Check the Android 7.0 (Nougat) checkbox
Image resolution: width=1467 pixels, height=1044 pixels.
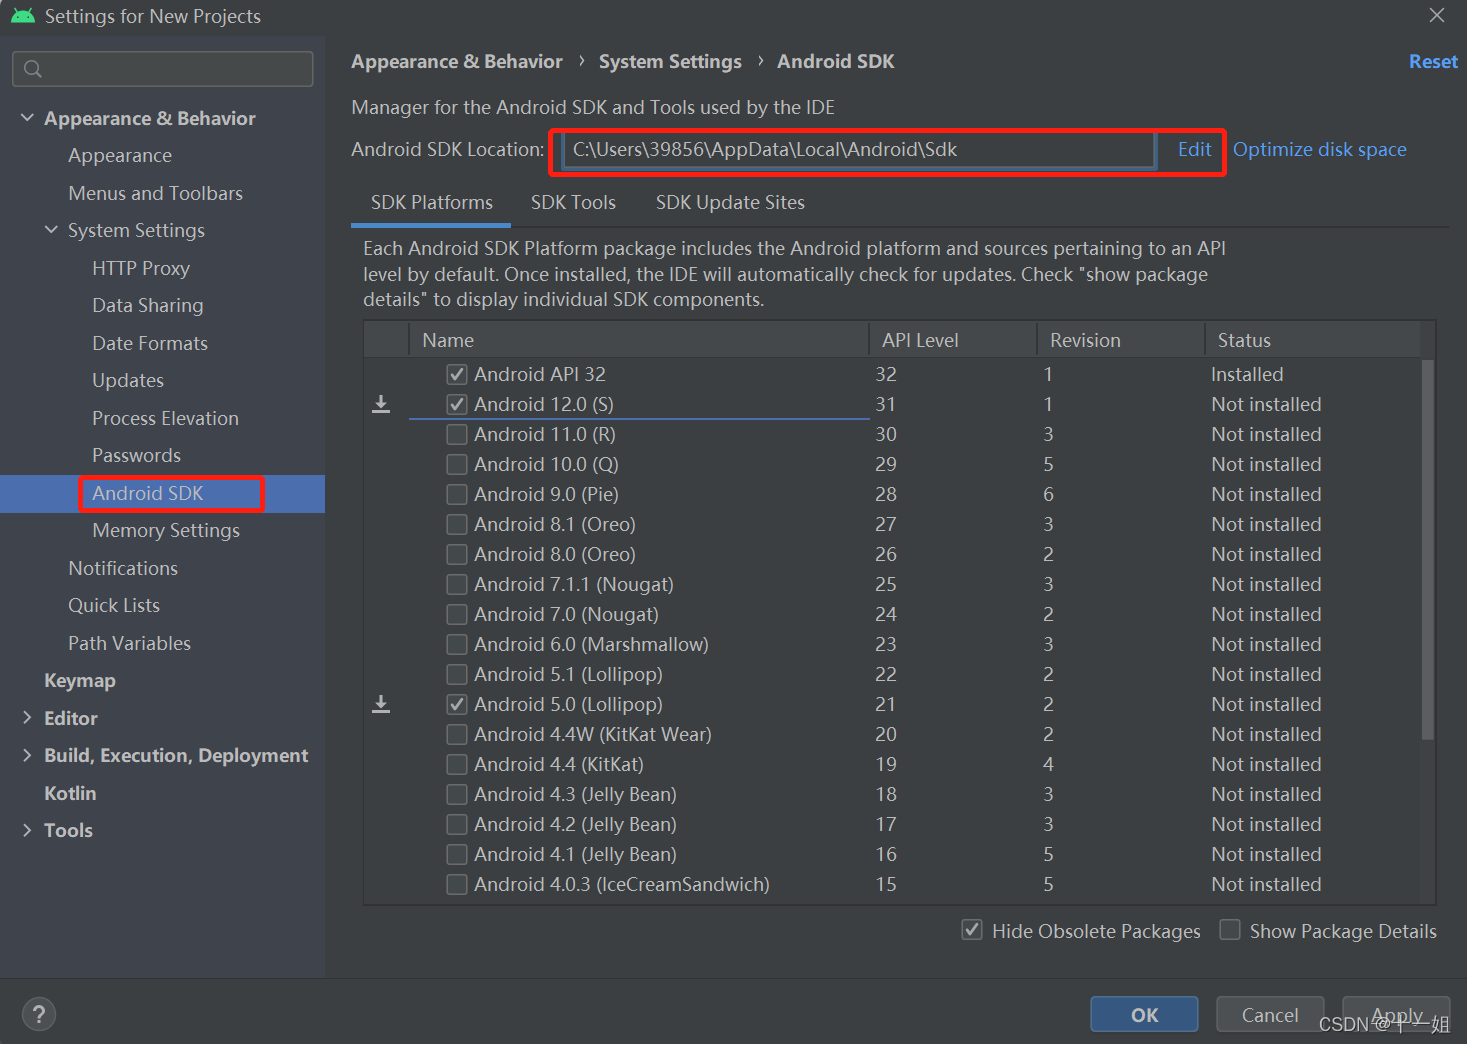pyautogui.click(x=457, y=614)
